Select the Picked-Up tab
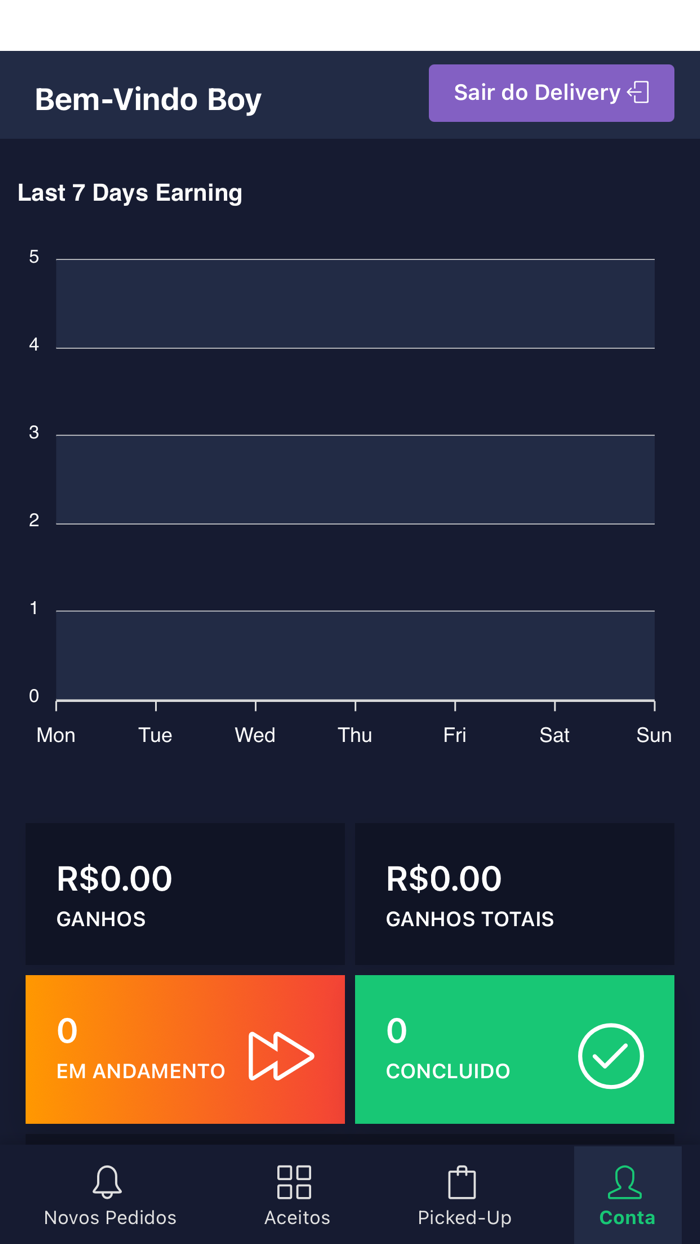 (x=462, y=1195)
